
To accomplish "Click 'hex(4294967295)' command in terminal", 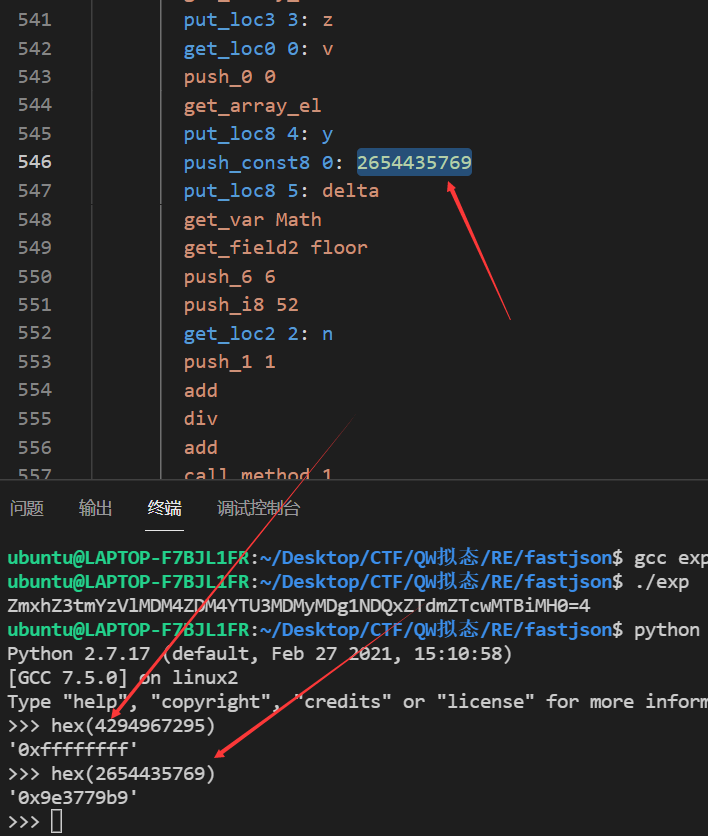I will coord(133,726).
